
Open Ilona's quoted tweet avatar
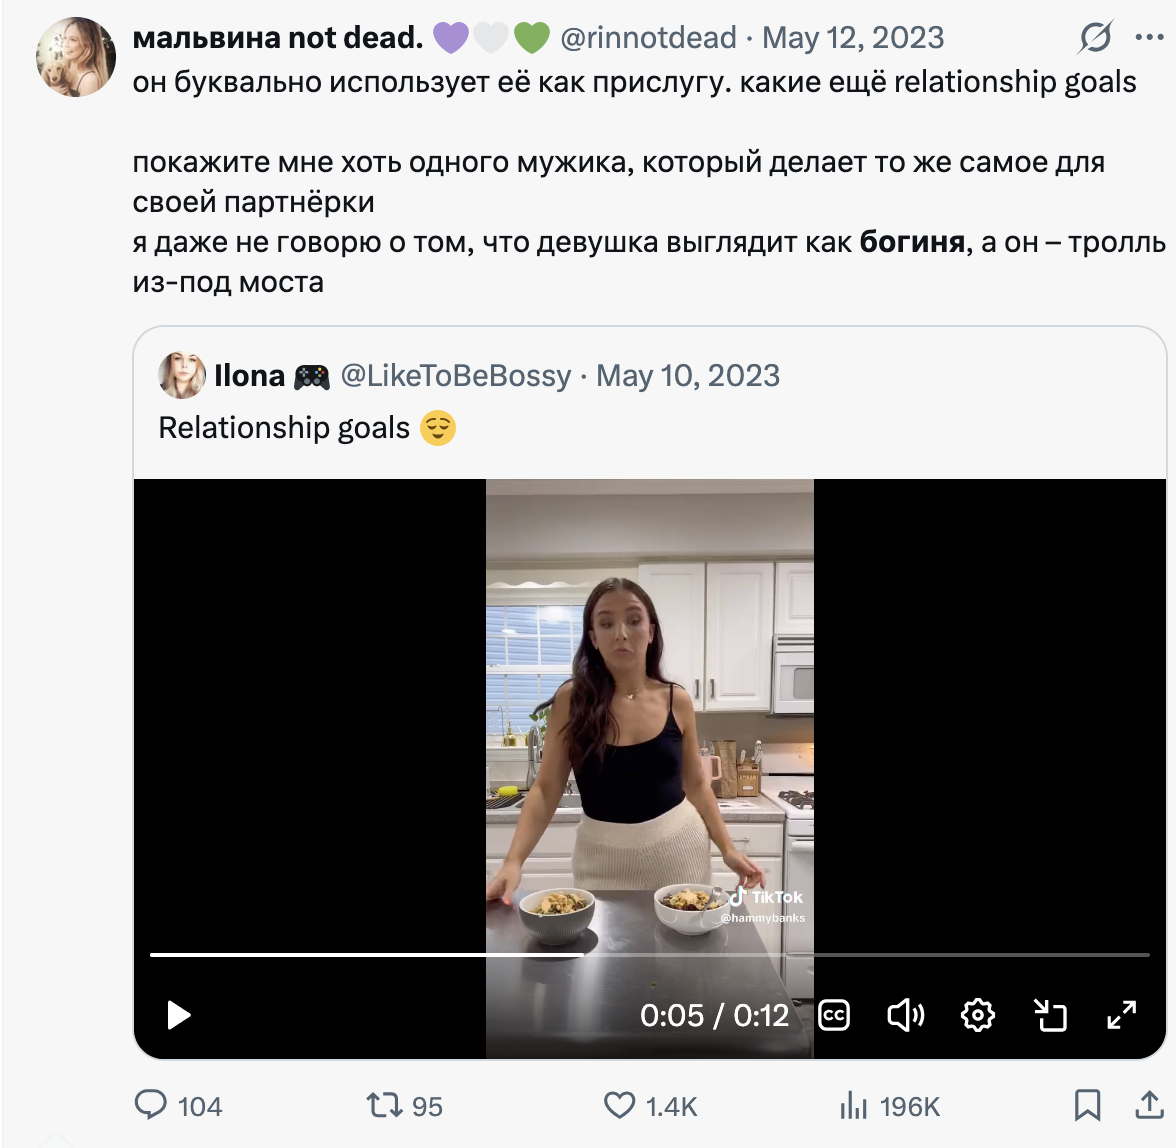(182, 375)
